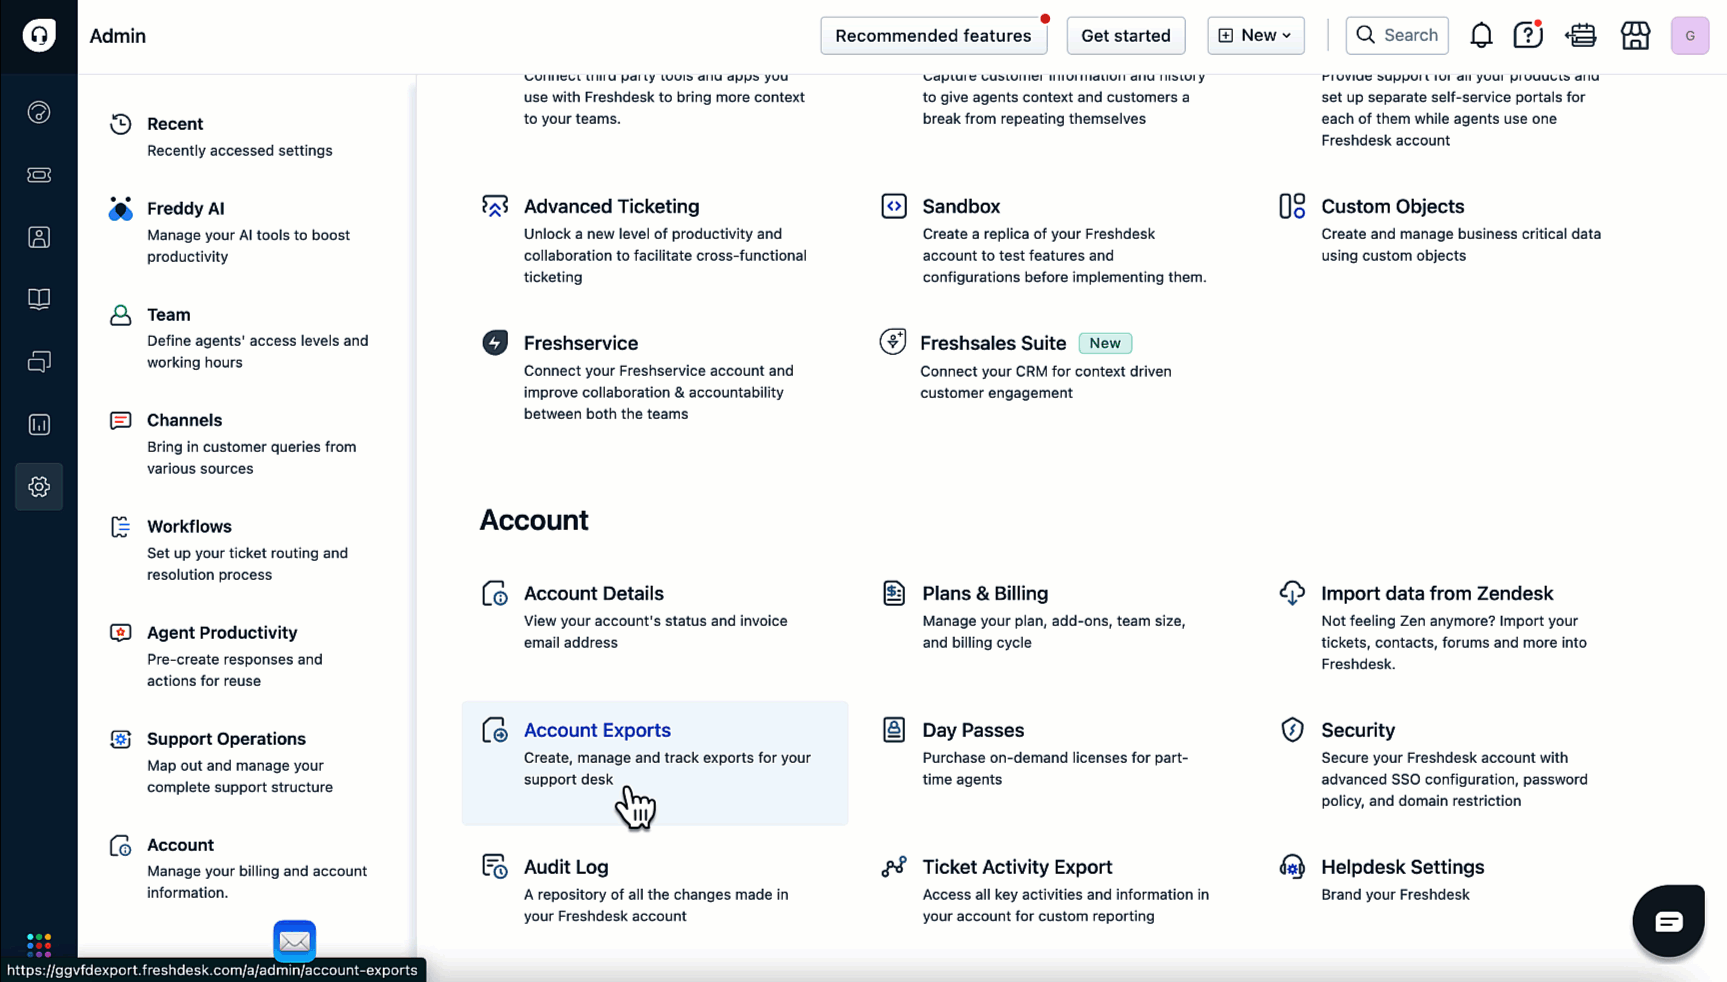
Task: Open the Sandbox link
Action: [961, 206]
